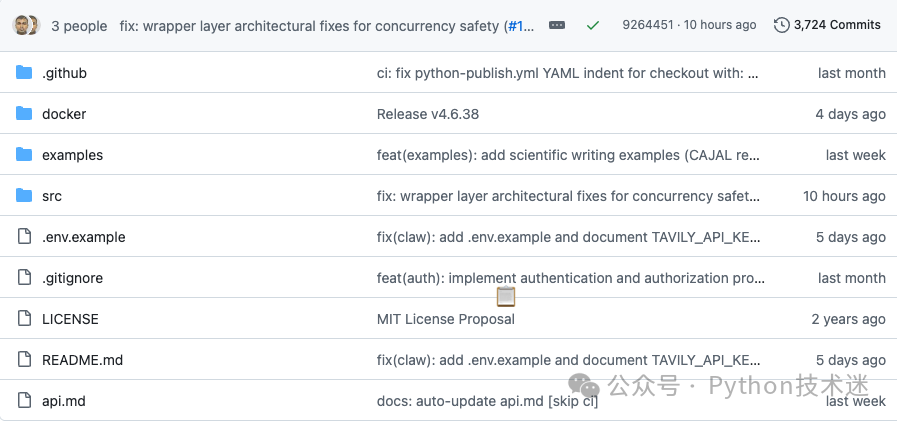Click '2 years ago' in the LICENSE row
The image size is (897, 421).
(848, 319)
